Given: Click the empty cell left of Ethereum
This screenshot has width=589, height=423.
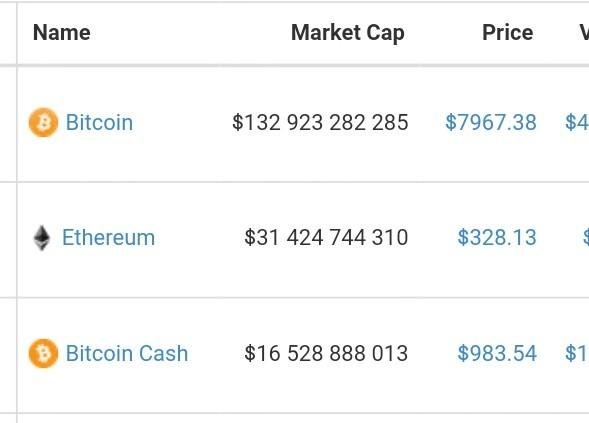Looking at the screenshot, I should [8, 240].
